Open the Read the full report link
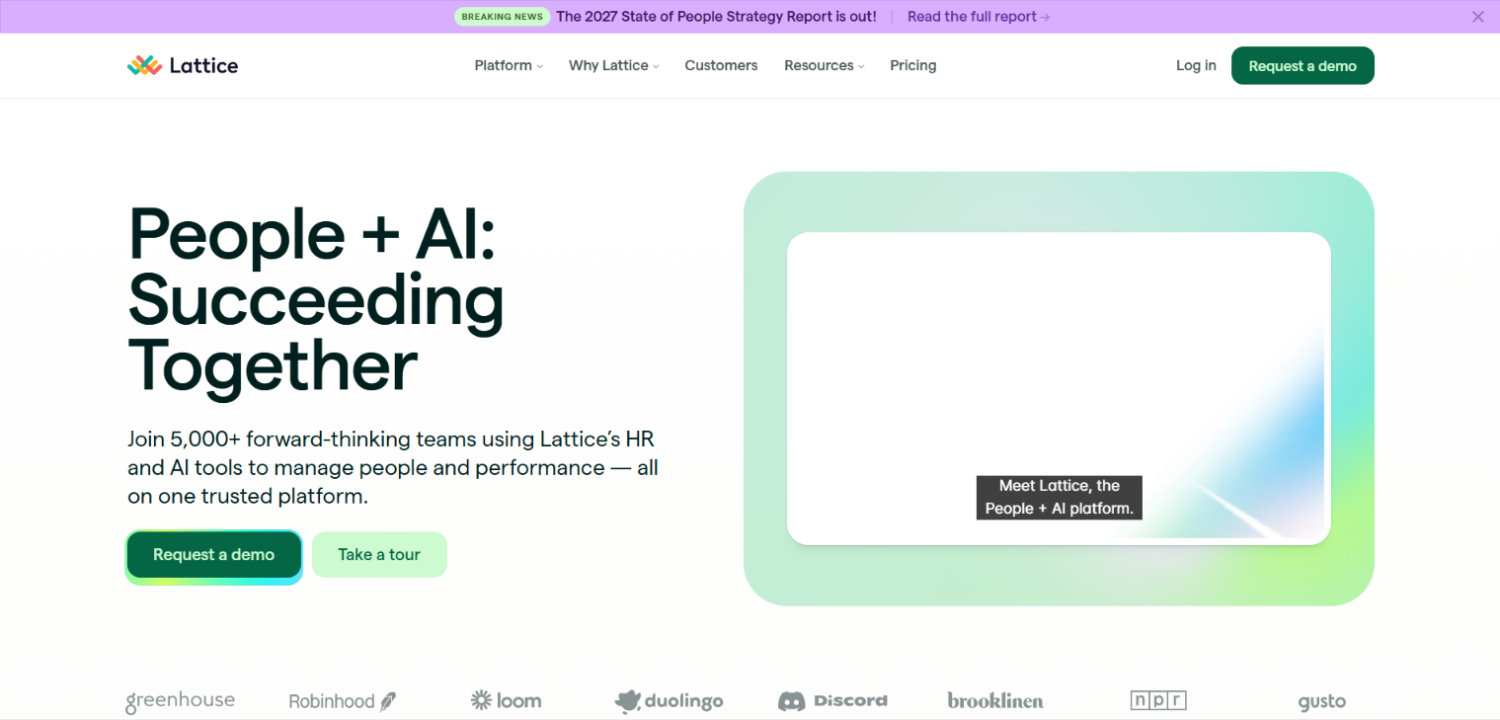1500x720 pixels. point(978,17)
